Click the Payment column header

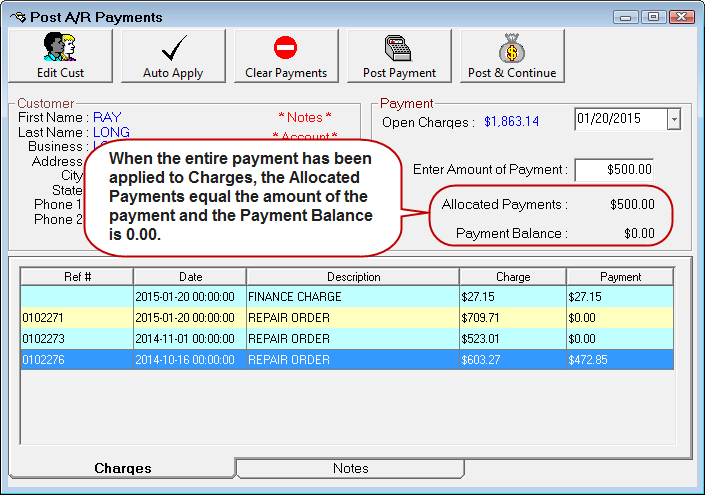(x=619, y=277)
